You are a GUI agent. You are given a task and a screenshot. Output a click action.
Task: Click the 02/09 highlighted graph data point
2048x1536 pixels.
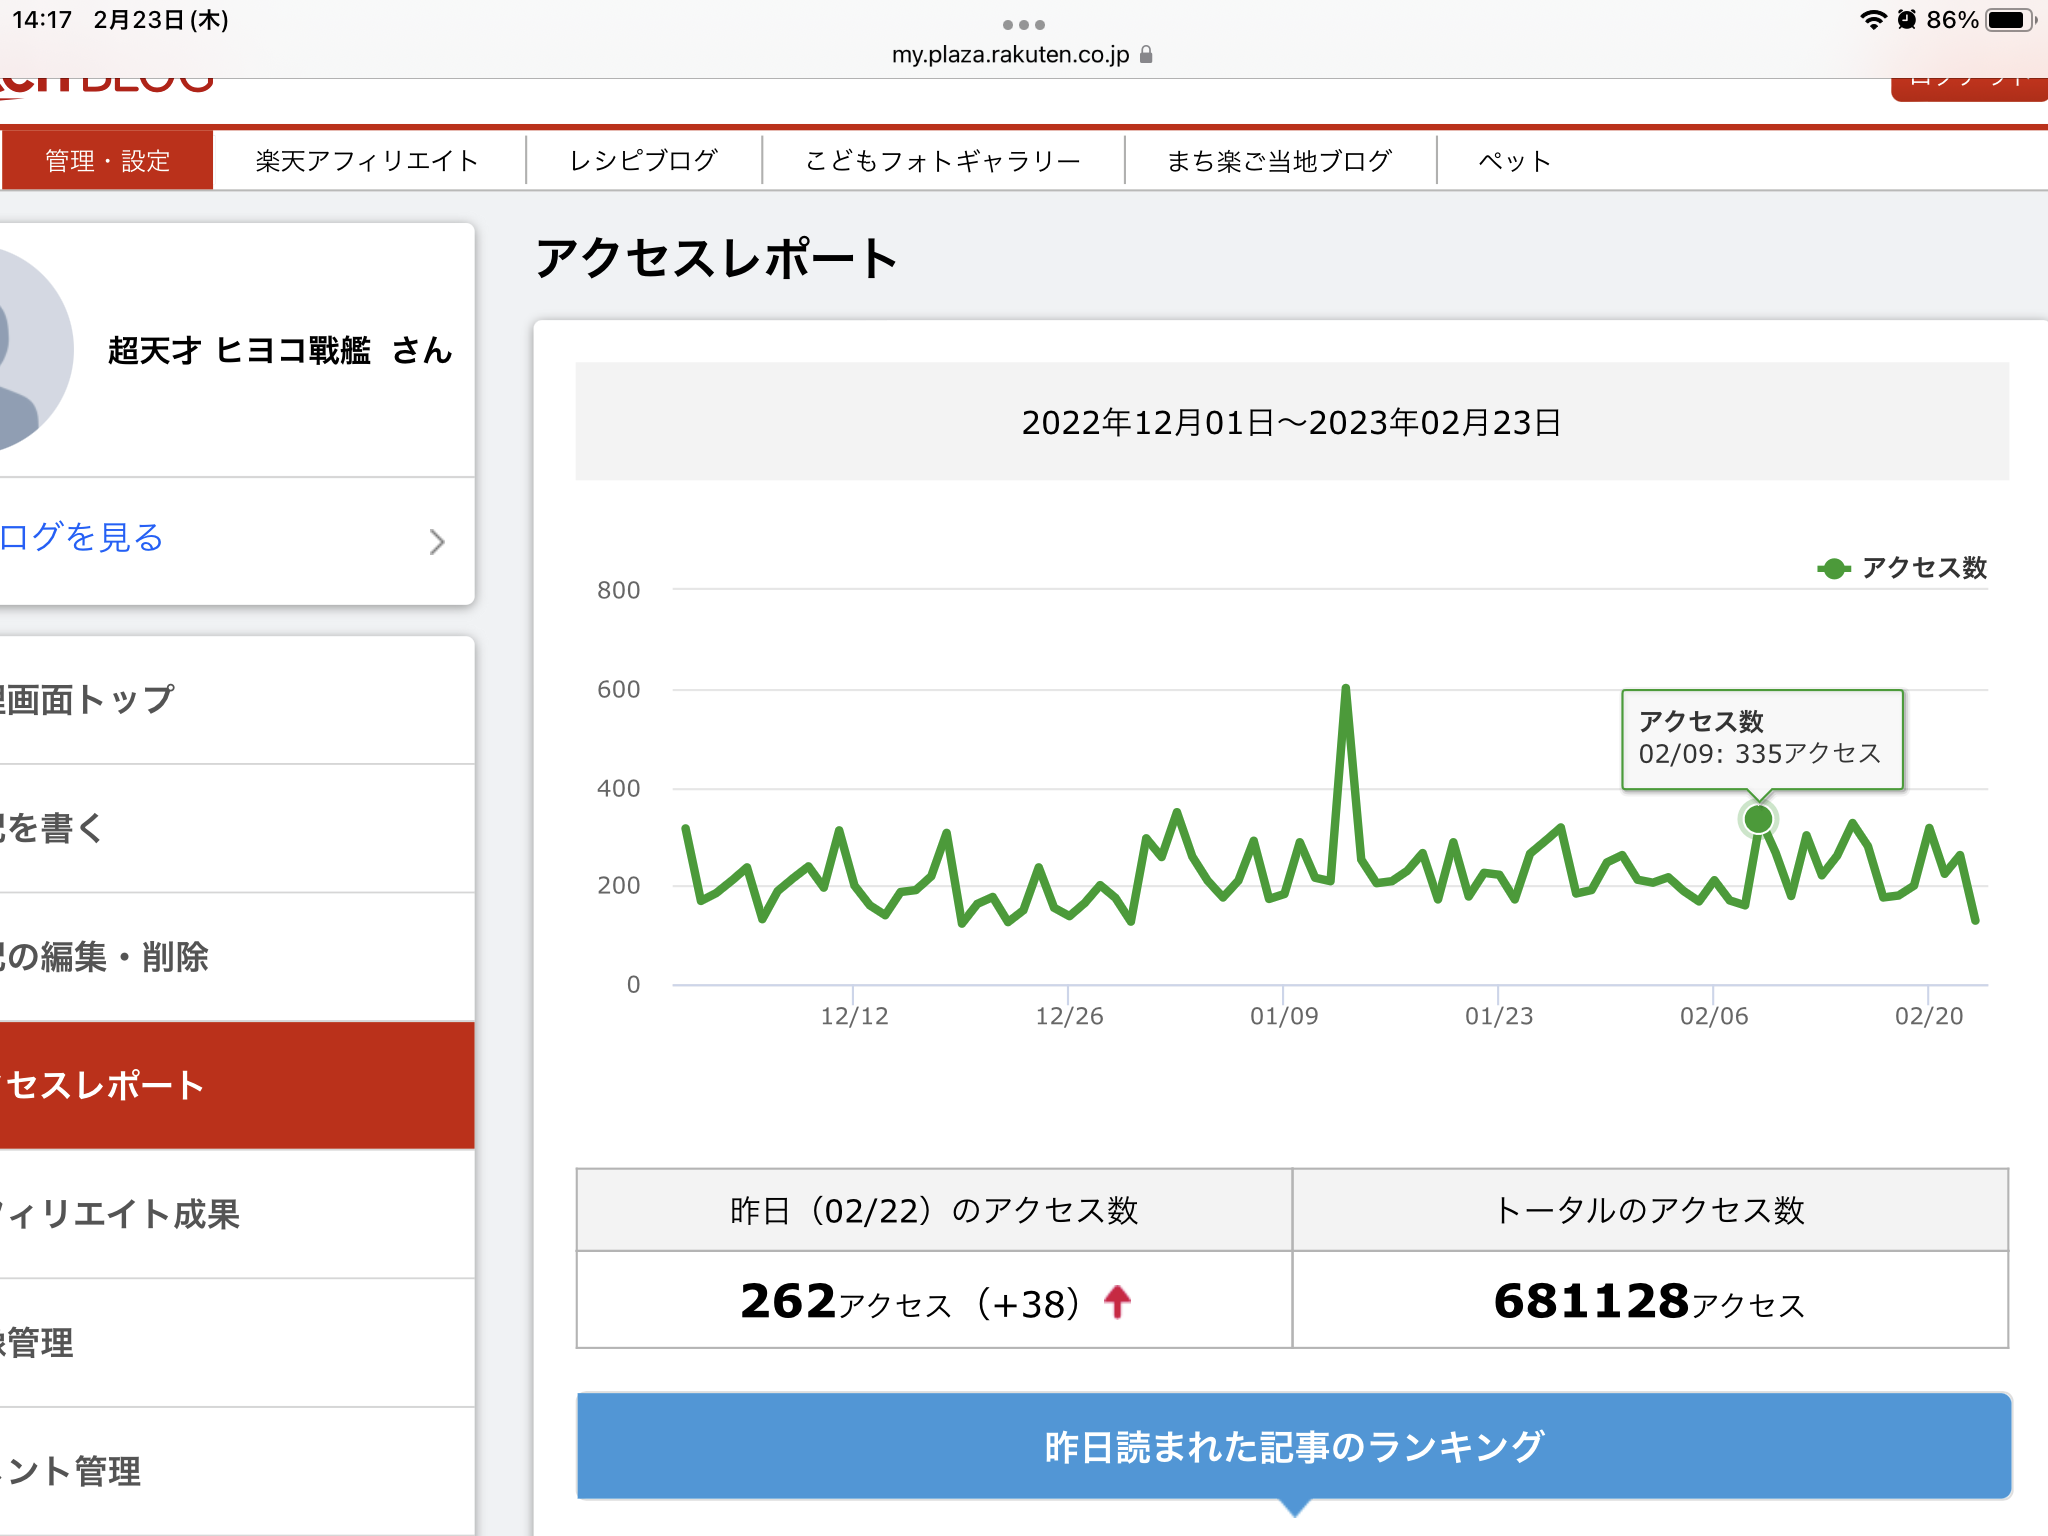1758,820
